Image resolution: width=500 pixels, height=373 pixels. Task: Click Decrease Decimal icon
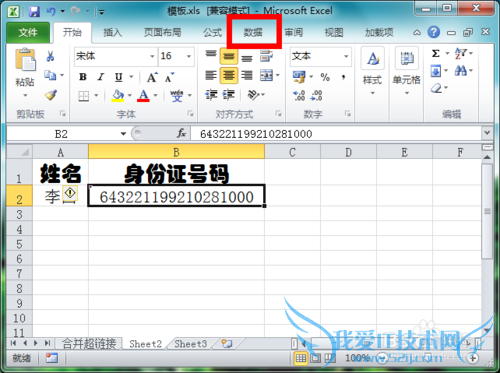[x=316, y=96]
